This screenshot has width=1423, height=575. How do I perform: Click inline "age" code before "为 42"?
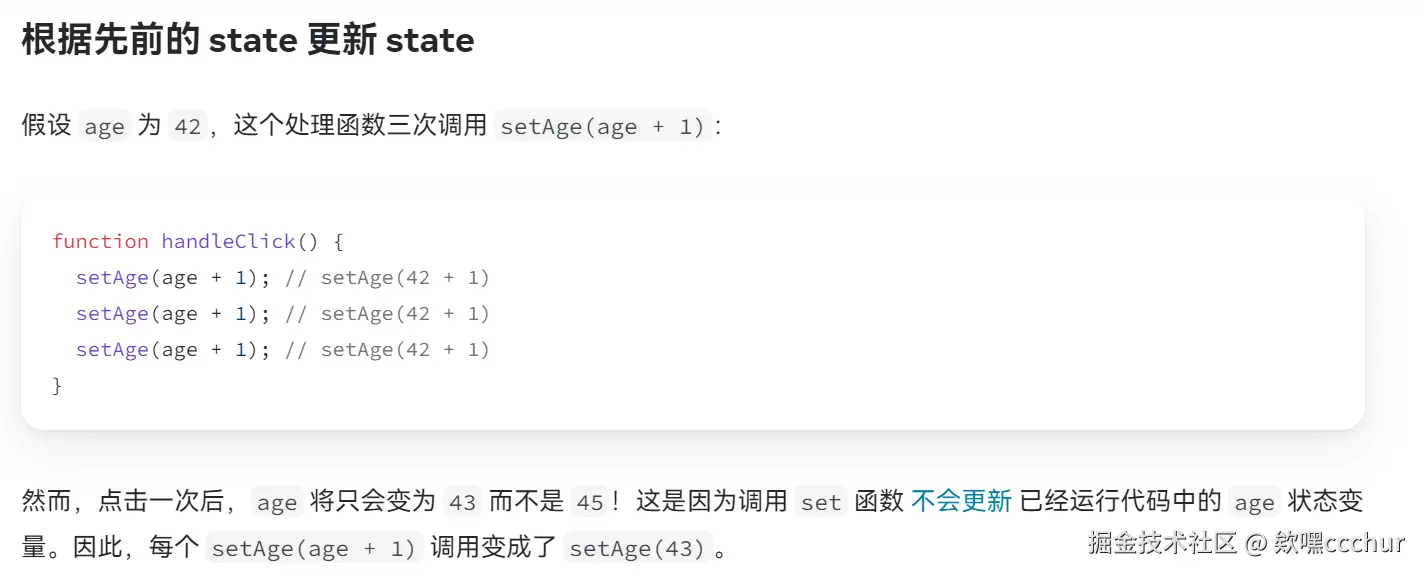click(104, 126)
